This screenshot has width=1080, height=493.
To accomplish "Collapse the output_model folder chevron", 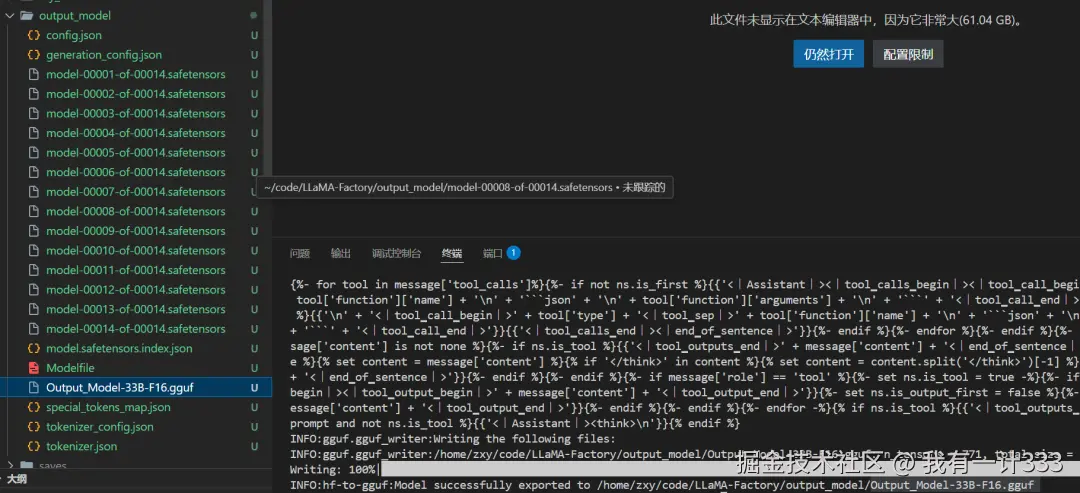I will (x=9, y=15).
